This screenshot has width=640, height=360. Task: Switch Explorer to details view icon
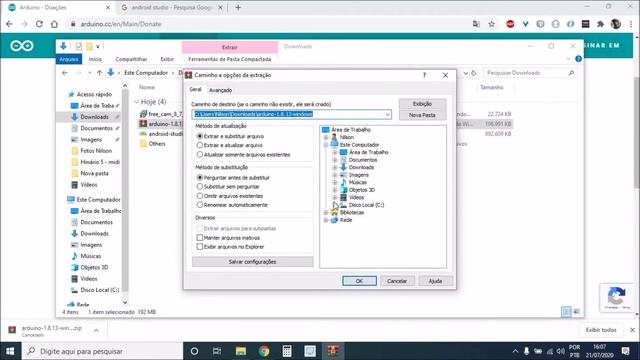[567, 312]
